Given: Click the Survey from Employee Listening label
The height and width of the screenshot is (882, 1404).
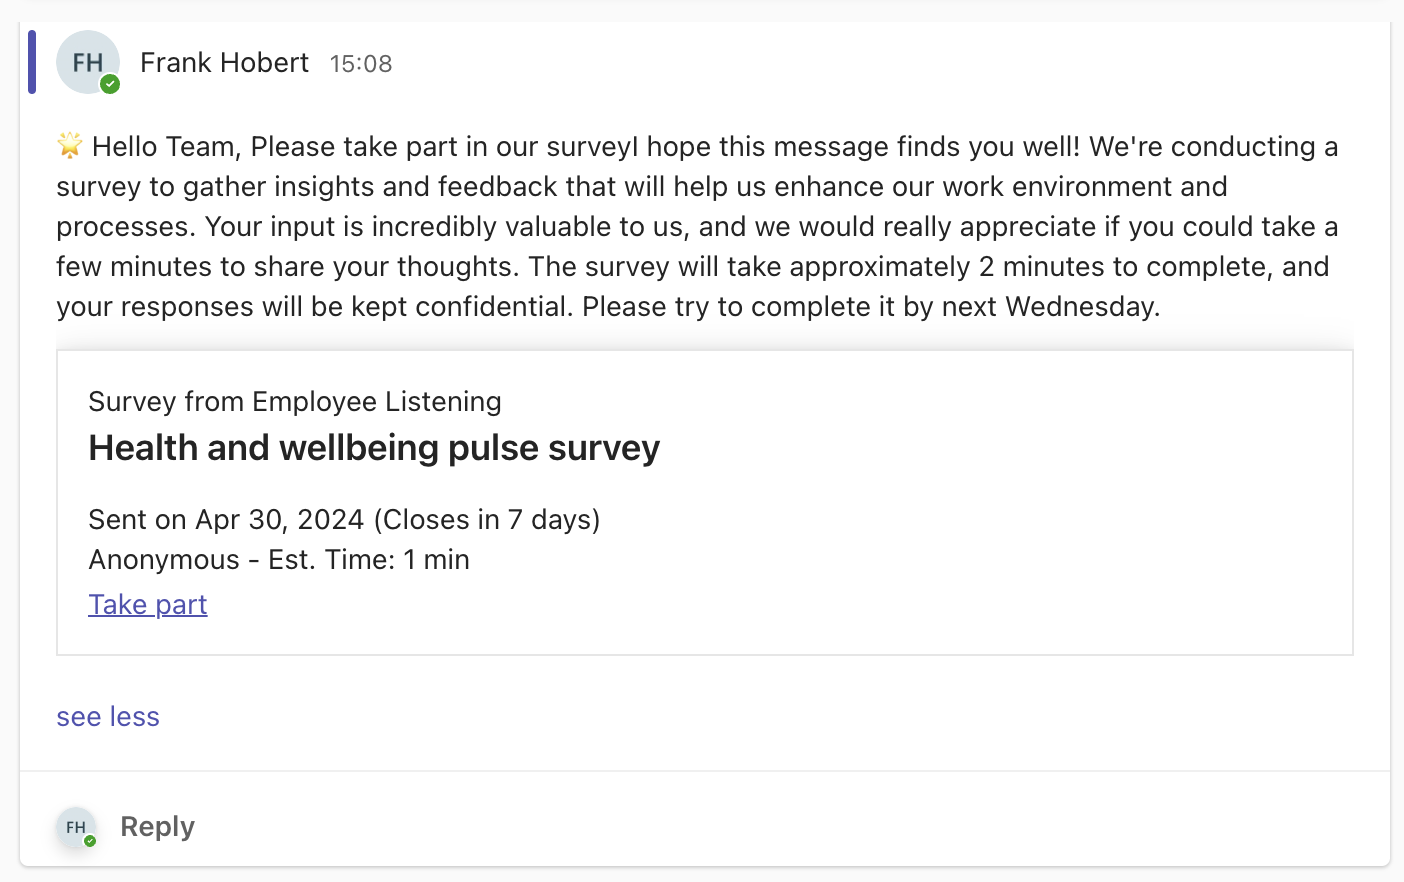Looking at the screenshot, I should click(x=295, y=402).
